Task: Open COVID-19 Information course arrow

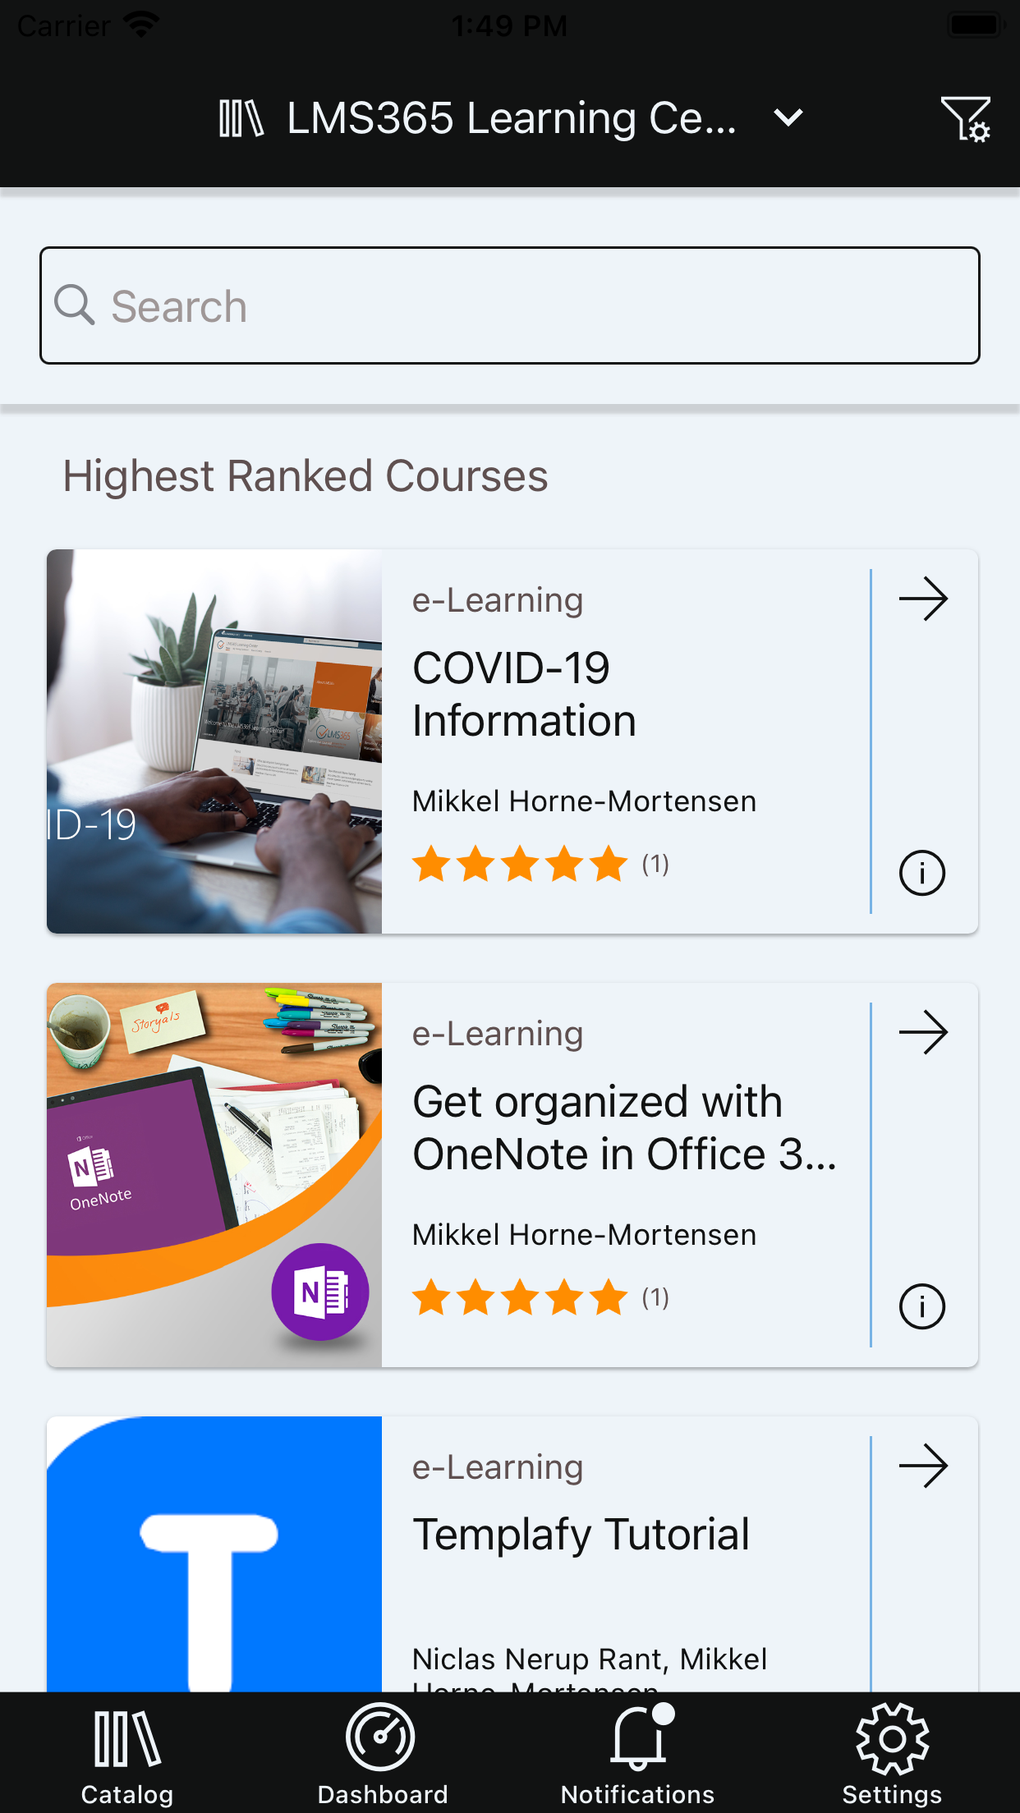Action: click(x=922, y=599)
